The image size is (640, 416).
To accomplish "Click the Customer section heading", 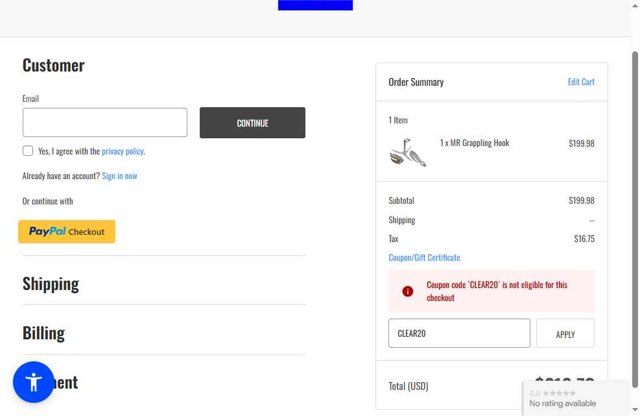I will tap(53, 65).
